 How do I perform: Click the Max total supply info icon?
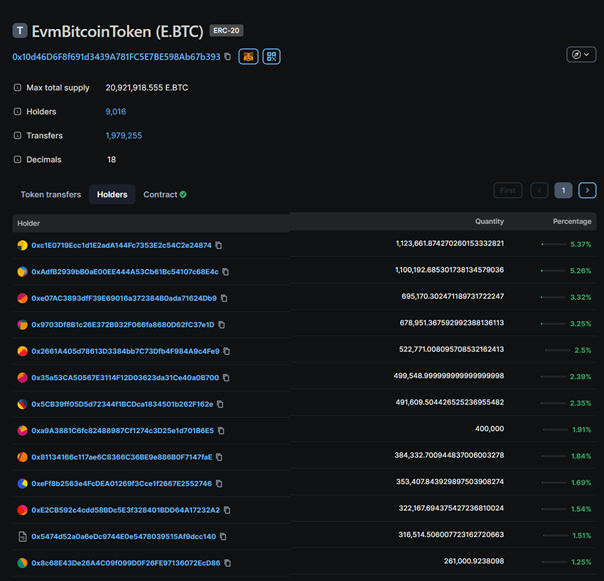tap(17, 87)
